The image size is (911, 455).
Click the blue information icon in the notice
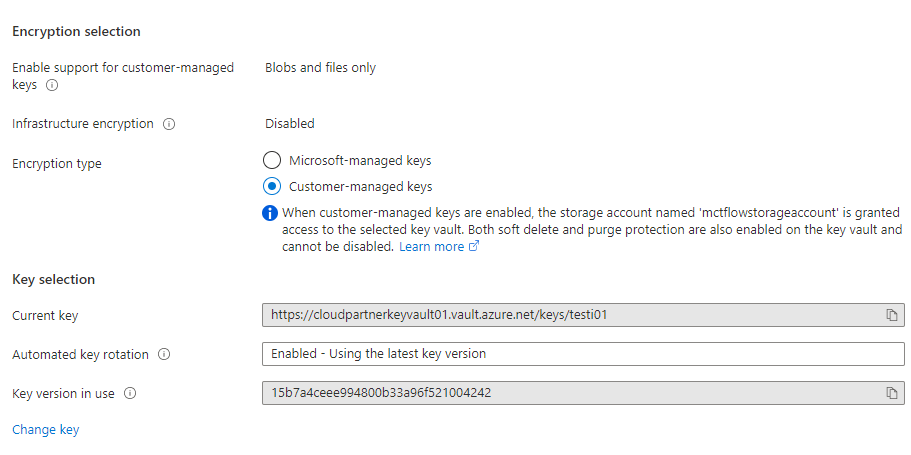tap(270, 213)
